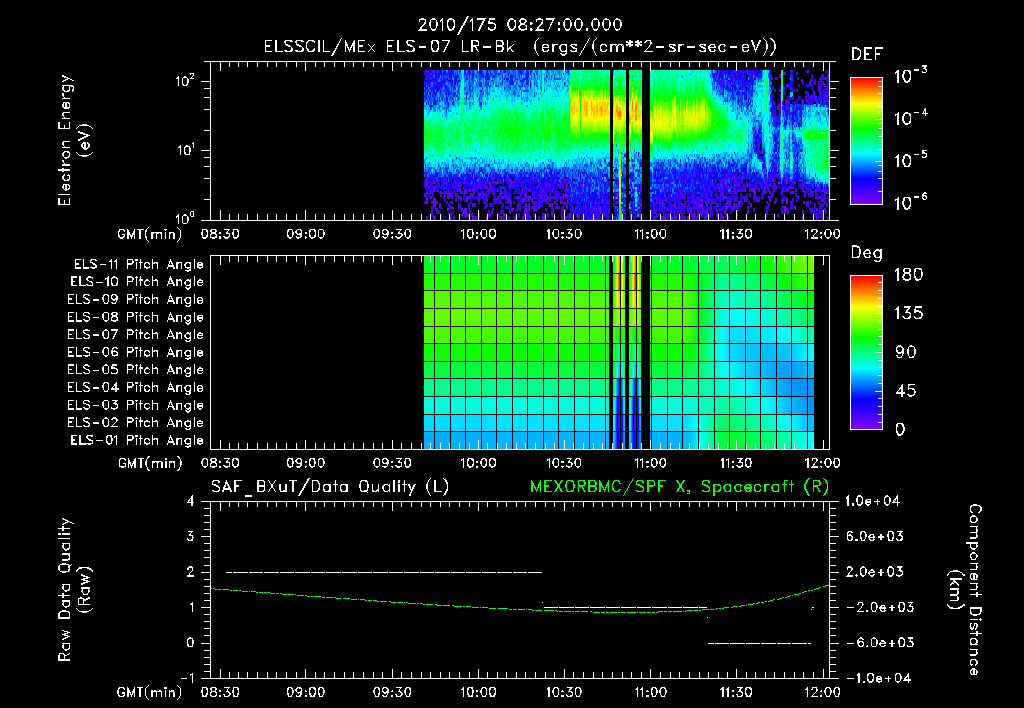
Task: Click the ELS-09 Pitch Angle row label
Action: point(136,300)
